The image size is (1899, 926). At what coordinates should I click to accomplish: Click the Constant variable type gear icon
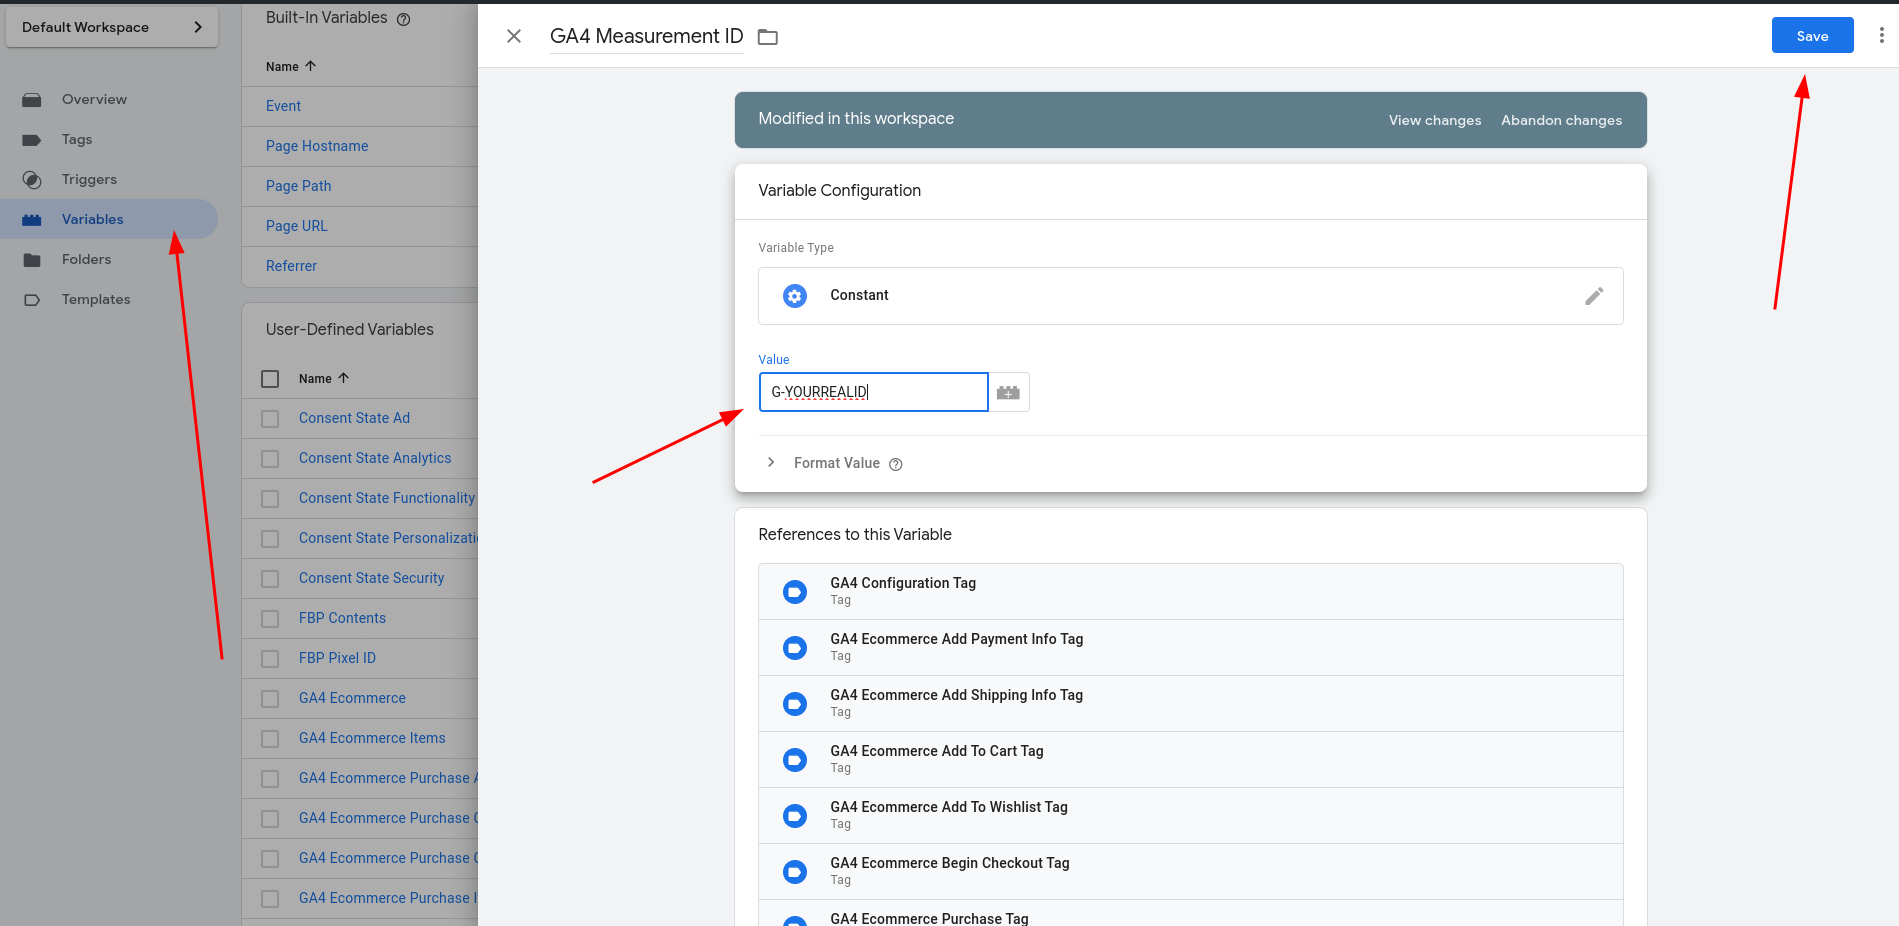[x=795, y=296]
